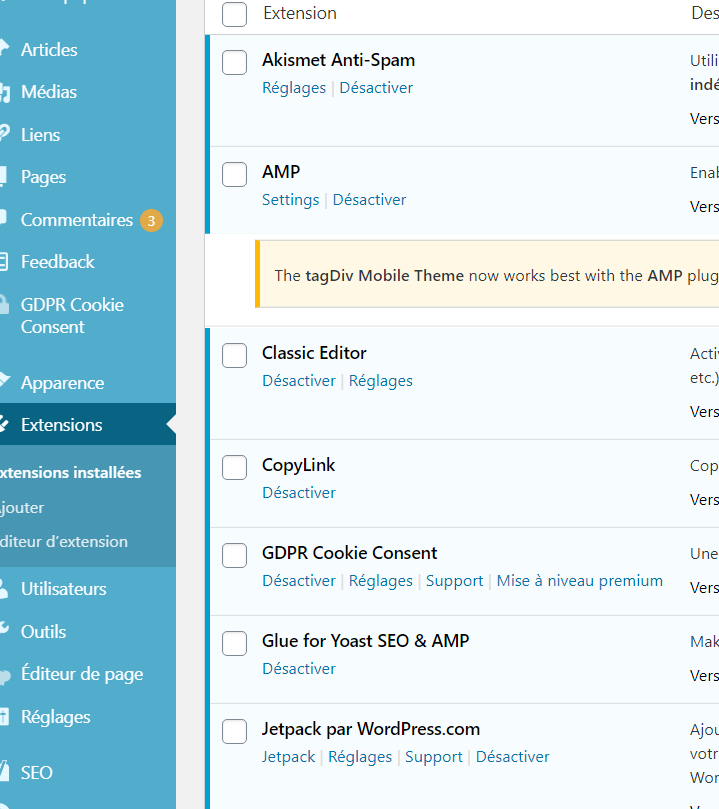Viewport: 719px width, 809px height.
Task: Open Éditeur de page menu
Action: tap(82, 674)
